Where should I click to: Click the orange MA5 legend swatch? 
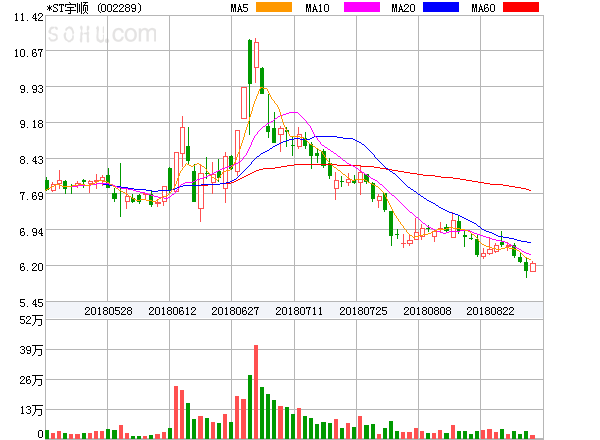pos(274,7)
